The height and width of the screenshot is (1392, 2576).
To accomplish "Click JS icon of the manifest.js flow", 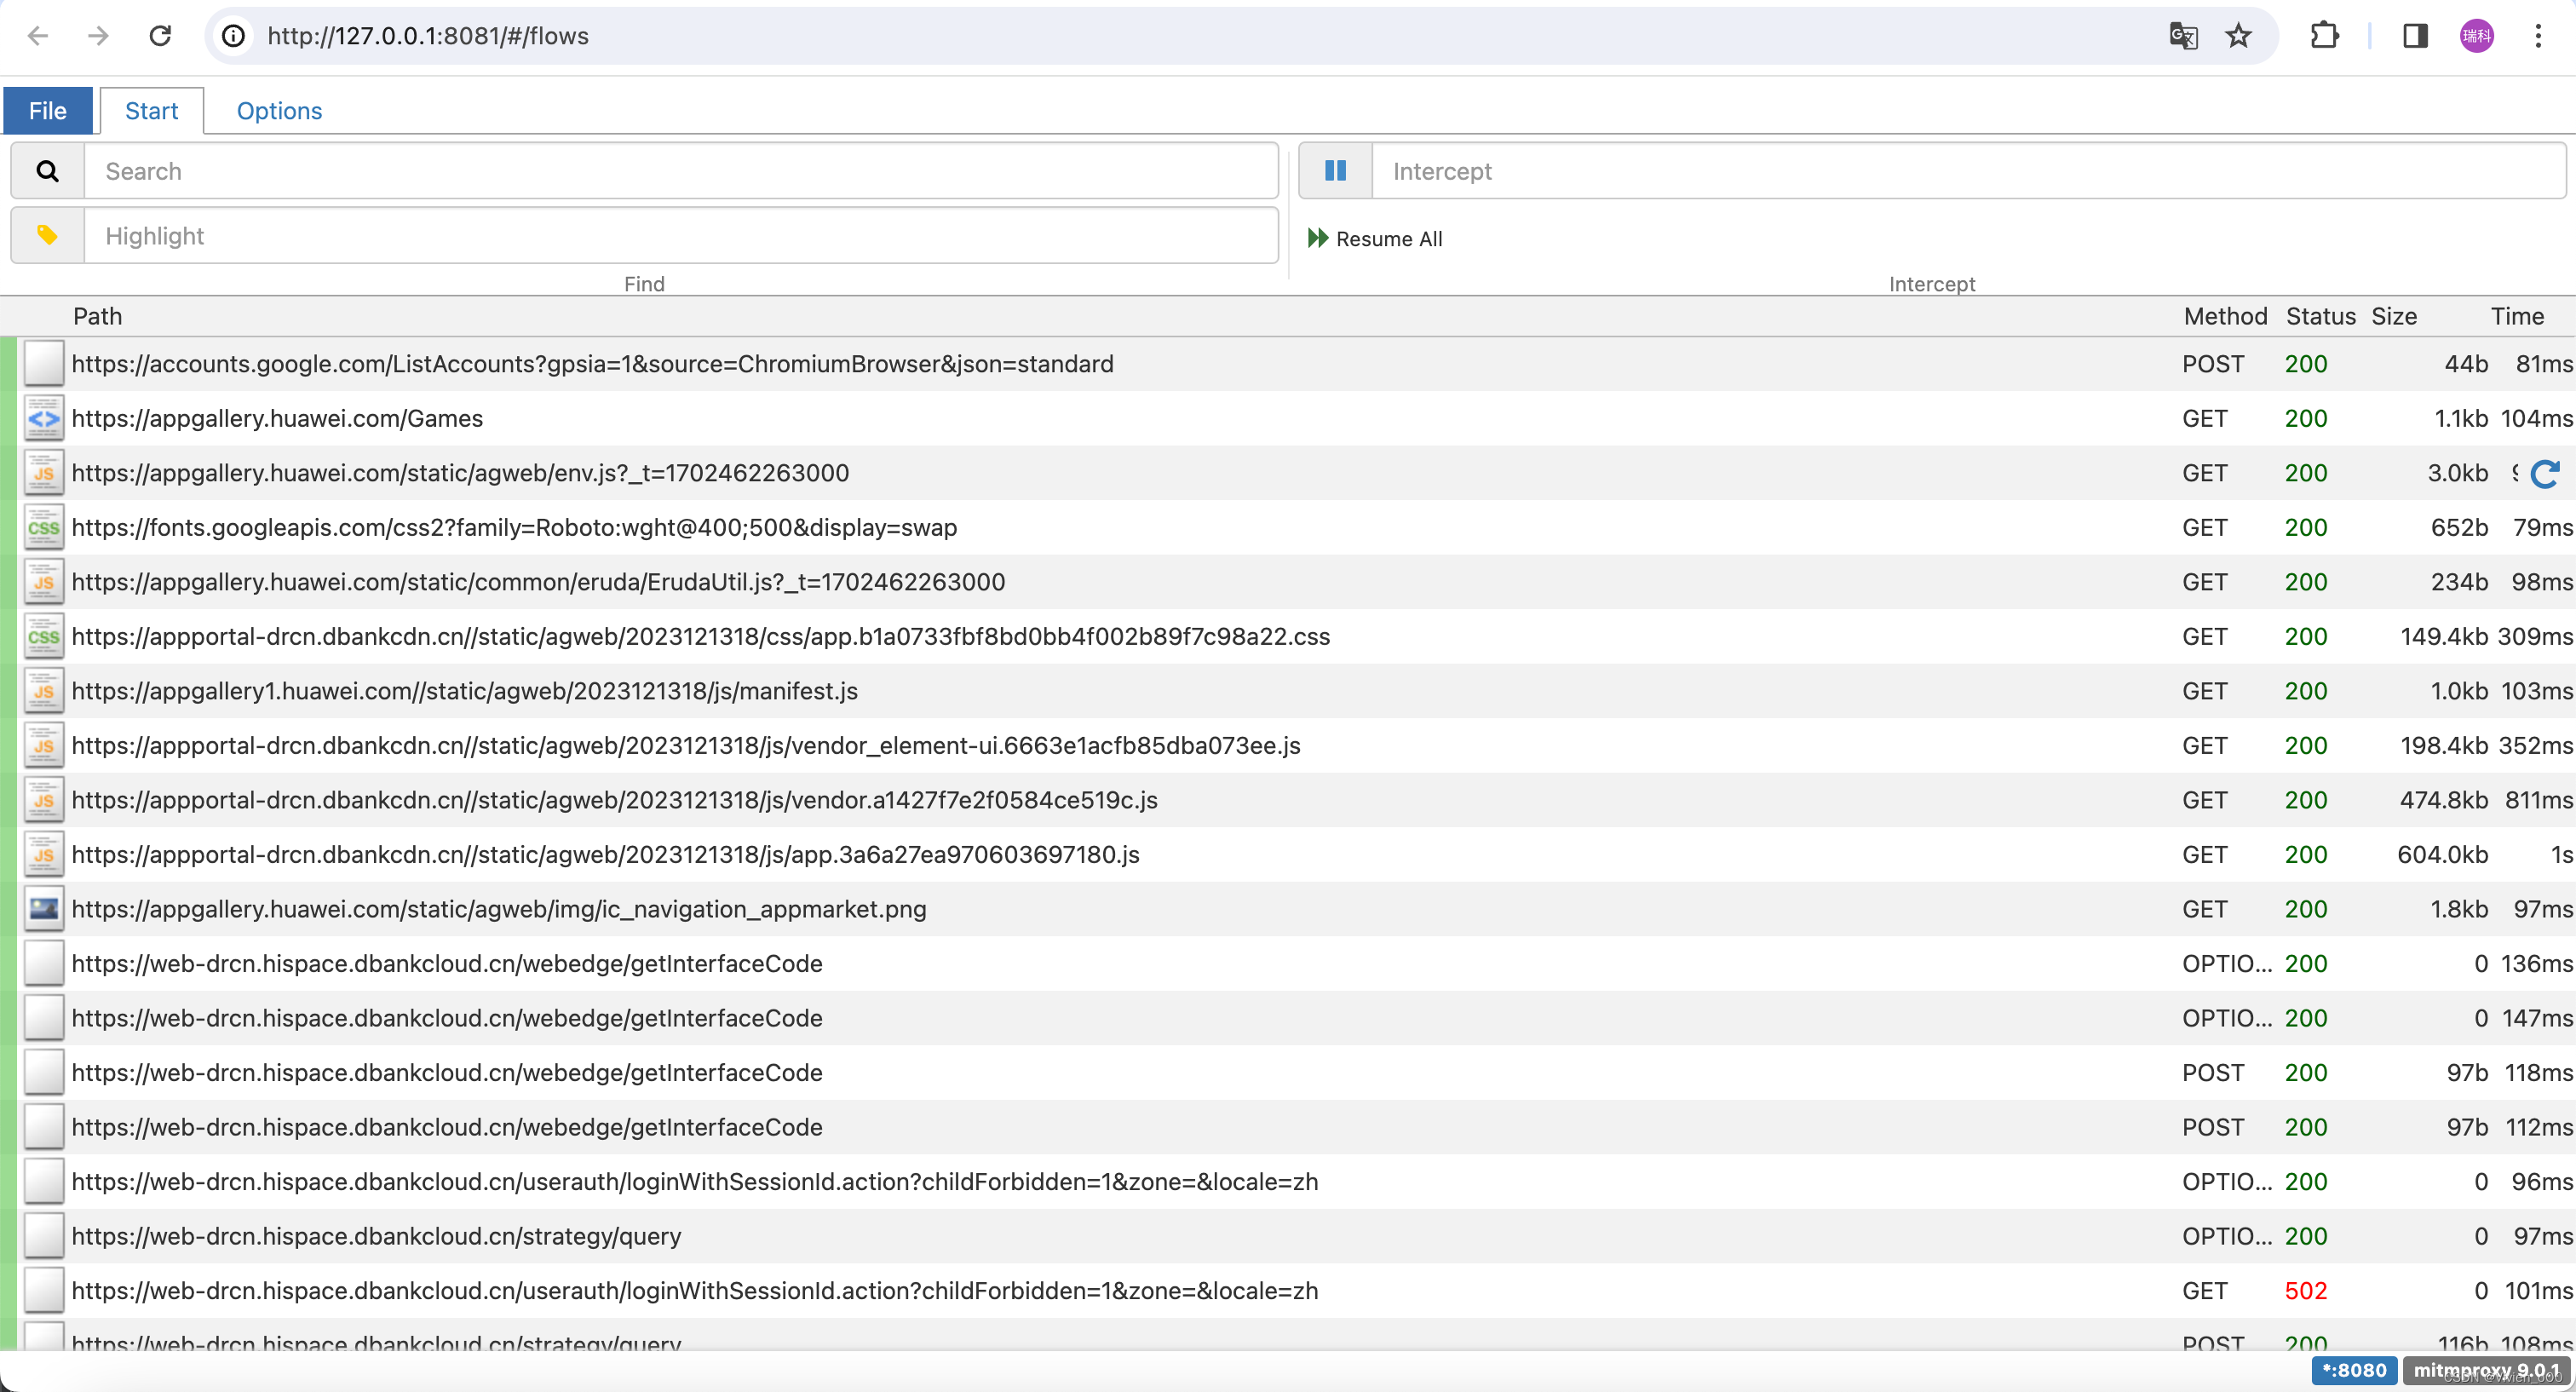I will (x=44, y=691).
